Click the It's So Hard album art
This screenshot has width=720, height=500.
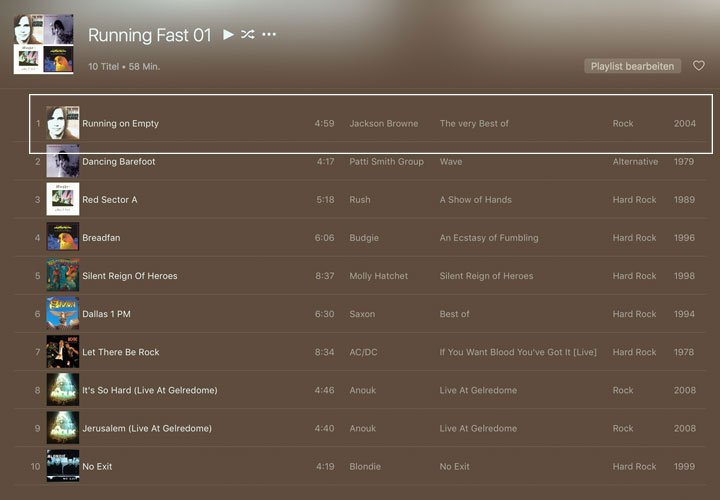[63, 390]
